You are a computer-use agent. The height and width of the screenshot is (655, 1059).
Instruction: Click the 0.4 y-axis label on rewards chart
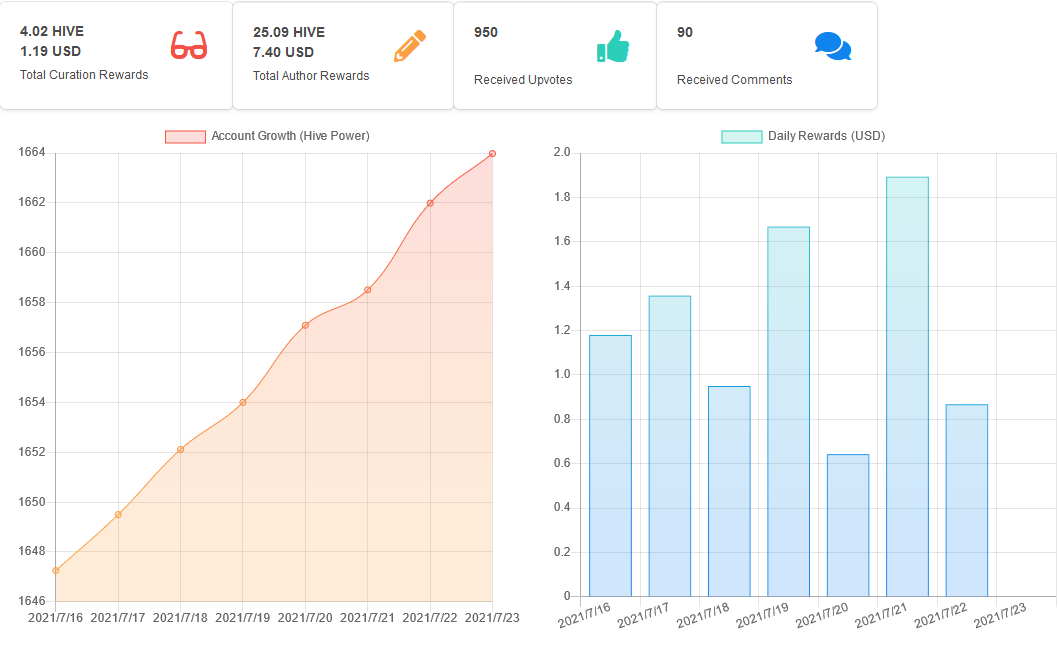[562, 507]
